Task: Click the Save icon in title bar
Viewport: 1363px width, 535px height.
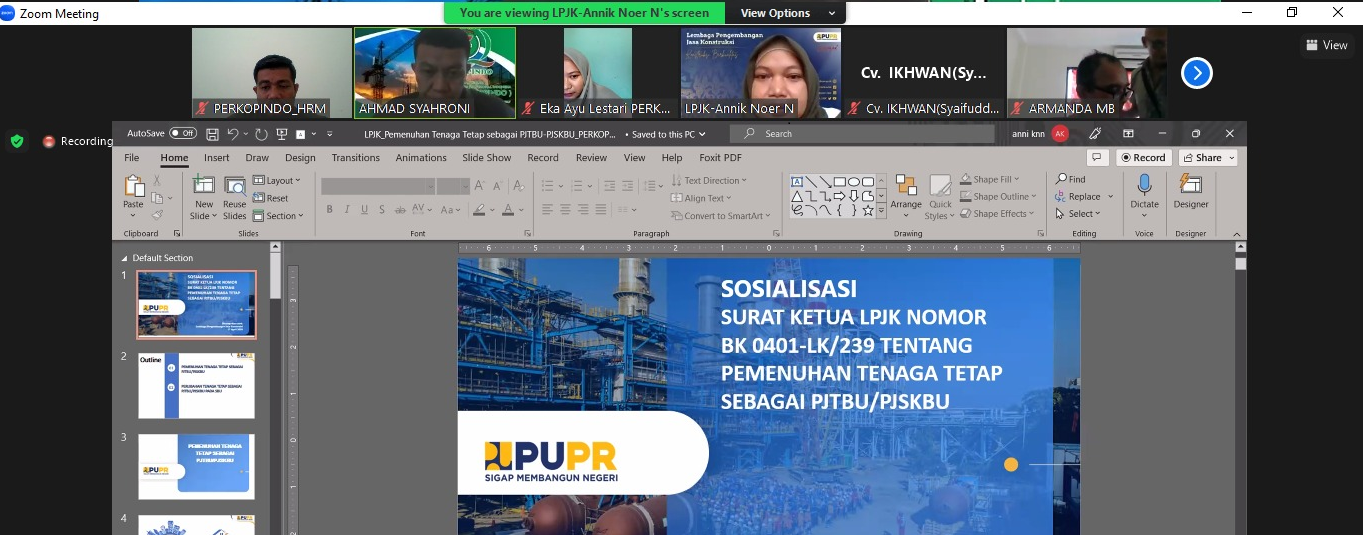Action: (212, 134)
